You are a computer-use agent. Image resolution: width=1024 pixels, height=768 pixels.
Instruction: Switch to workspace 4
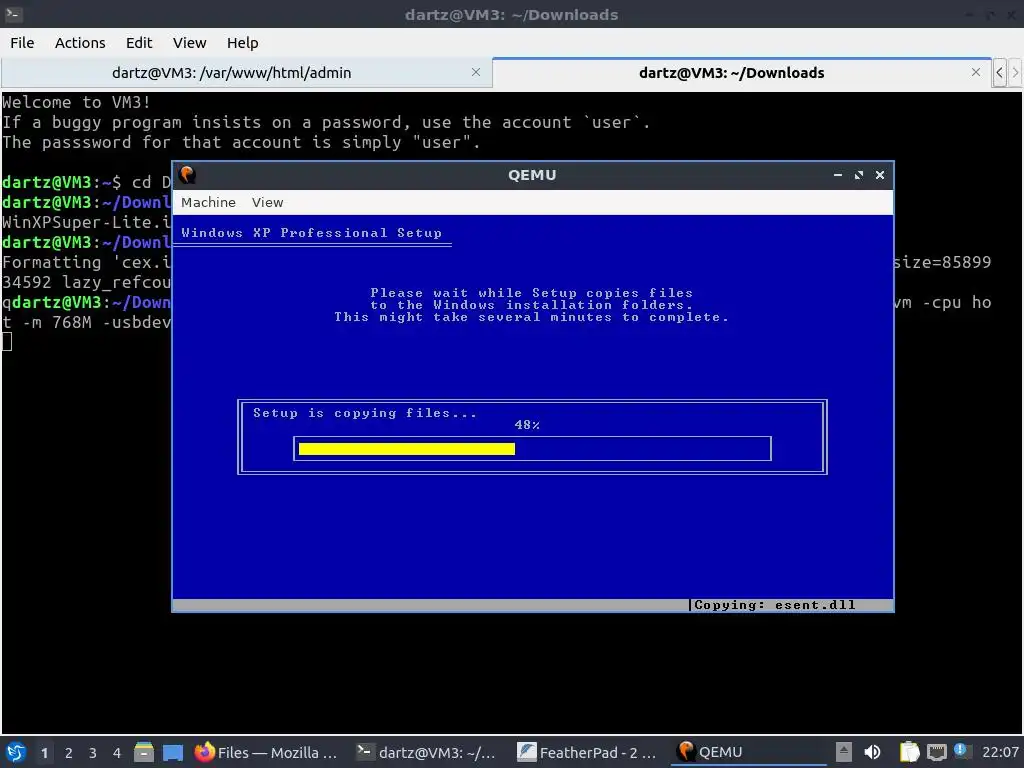pos(117,753)
